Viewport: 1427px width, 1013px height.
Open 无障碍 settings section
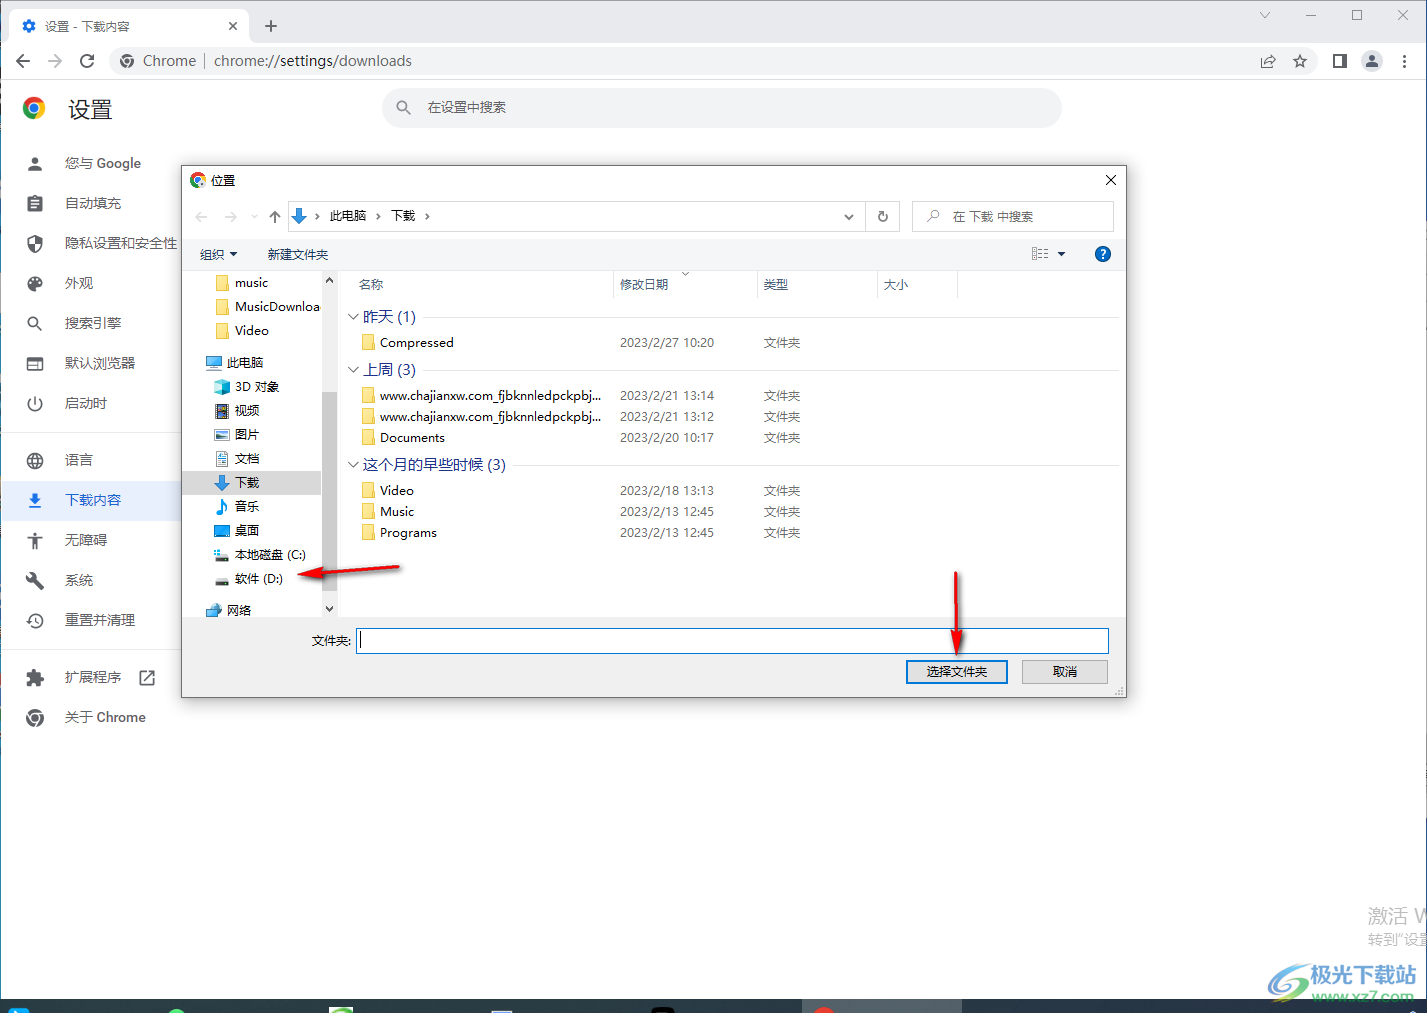pos(86,540)
